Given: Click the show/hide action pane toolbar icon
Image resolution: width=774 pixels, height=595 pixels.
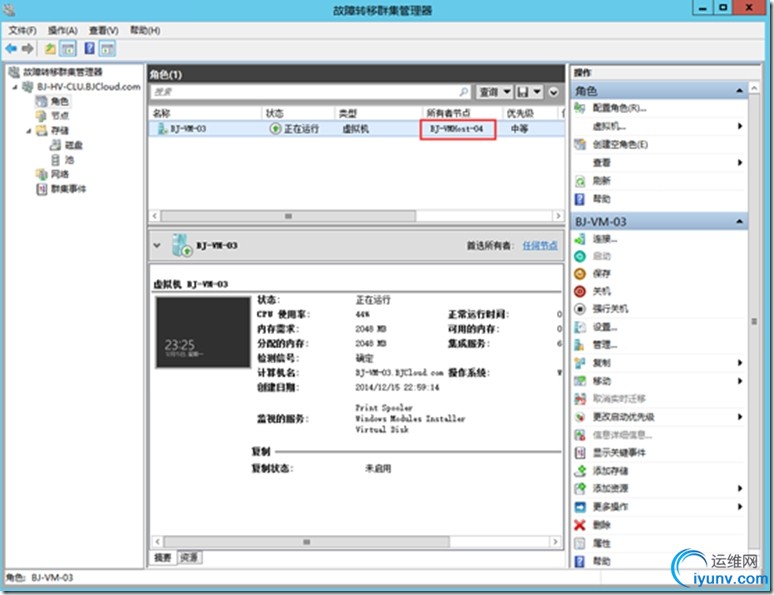Looking at the screenshot, I should click(x=107, y=48).
